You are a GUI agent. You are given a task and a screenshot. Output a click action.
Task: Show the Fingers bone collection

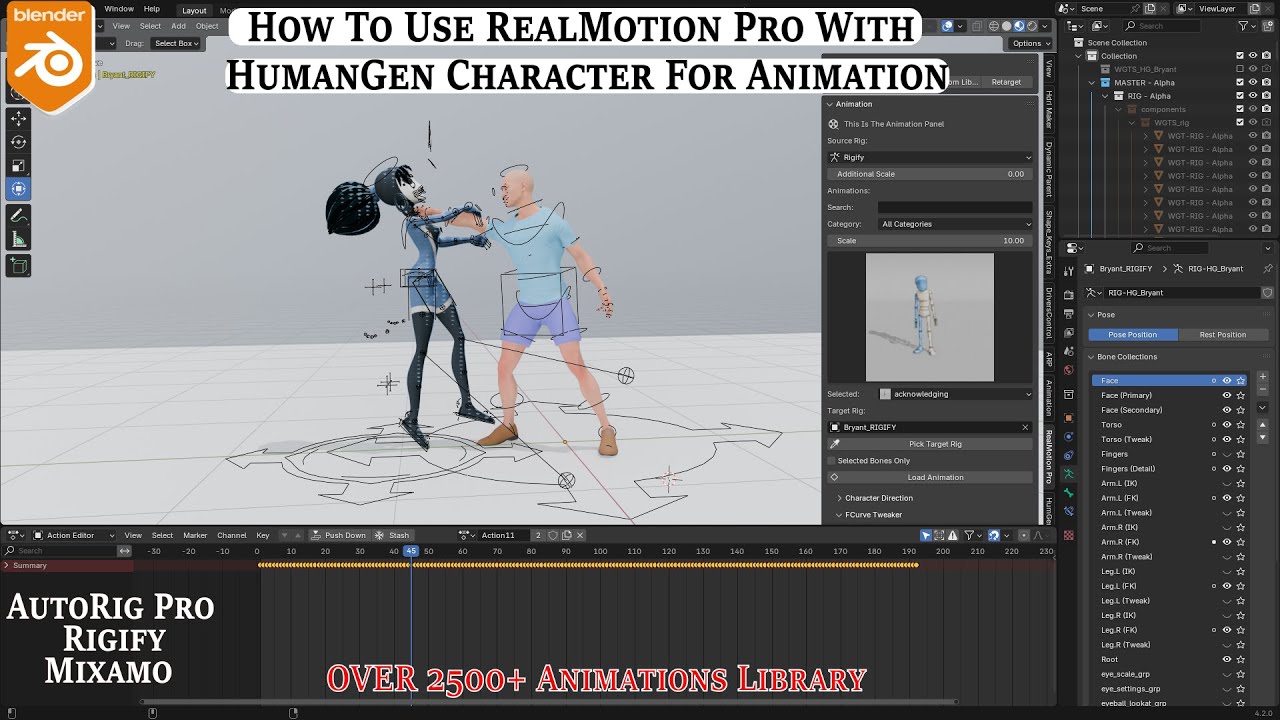coord(1227,454)
